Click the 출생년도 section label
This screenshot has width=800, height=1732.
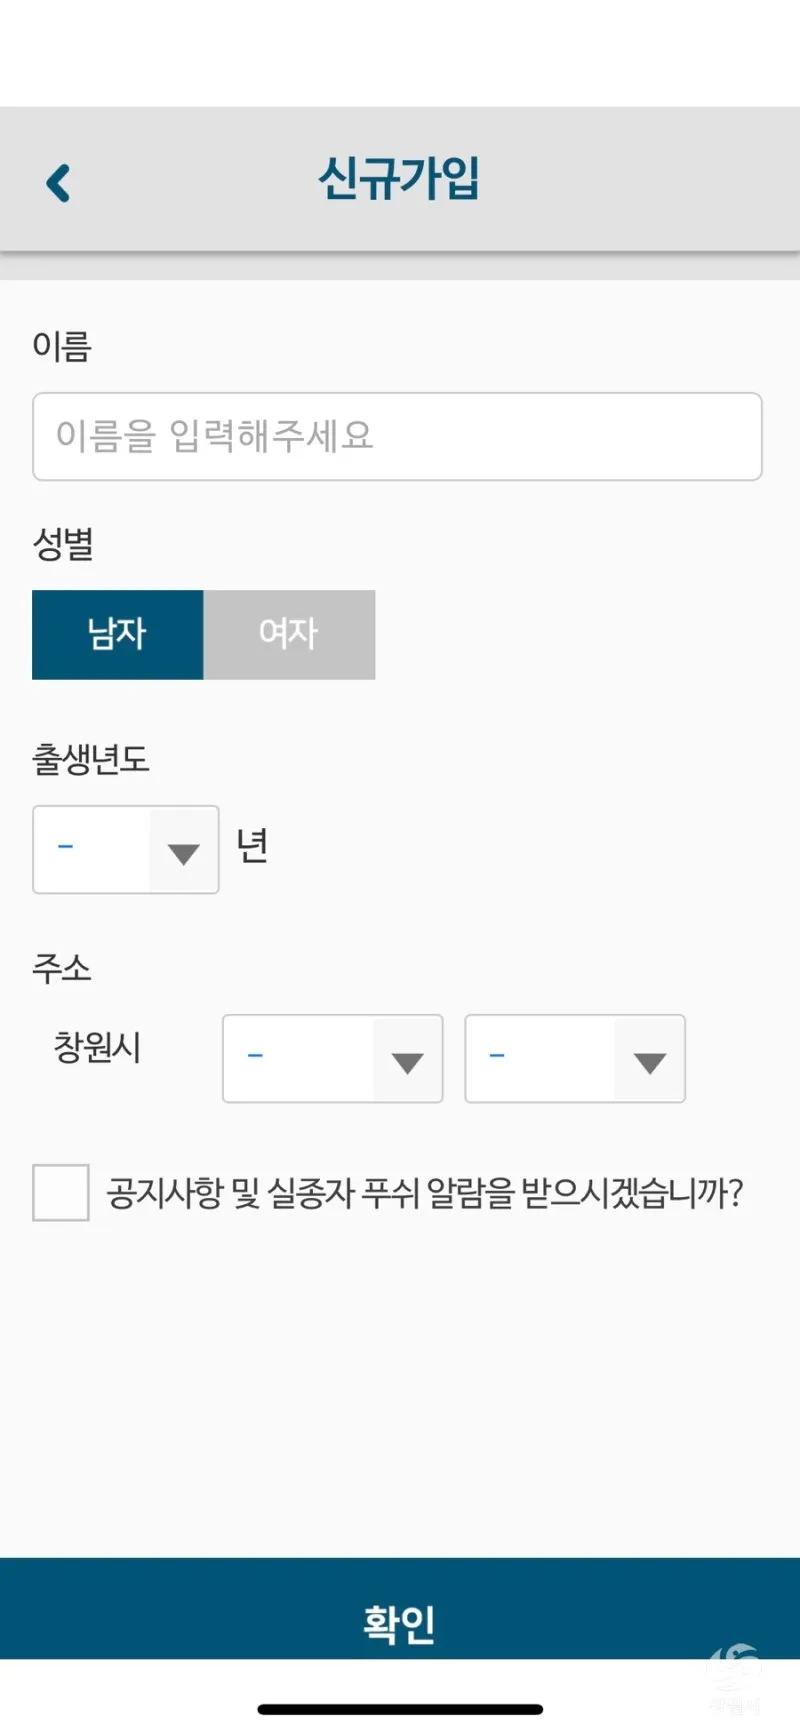point(91,759)
